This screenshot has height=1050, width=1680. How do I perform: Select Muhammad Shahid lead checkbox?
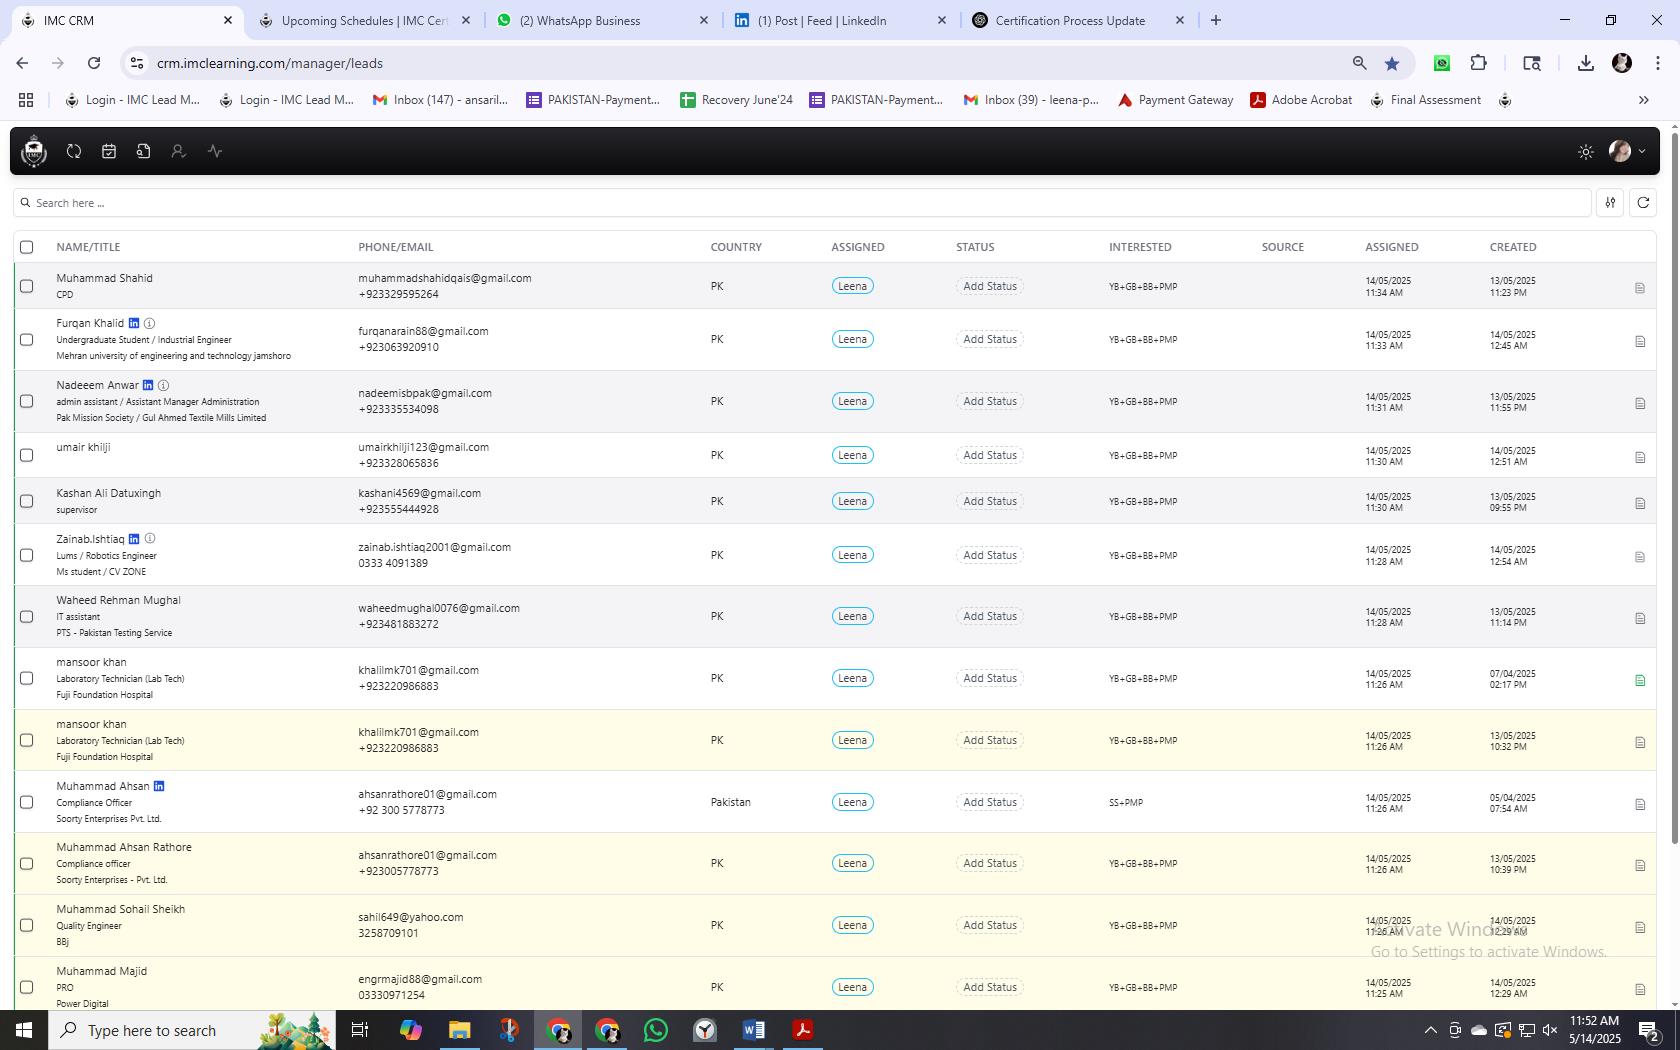pyautogui.click(x=27, y=286)
